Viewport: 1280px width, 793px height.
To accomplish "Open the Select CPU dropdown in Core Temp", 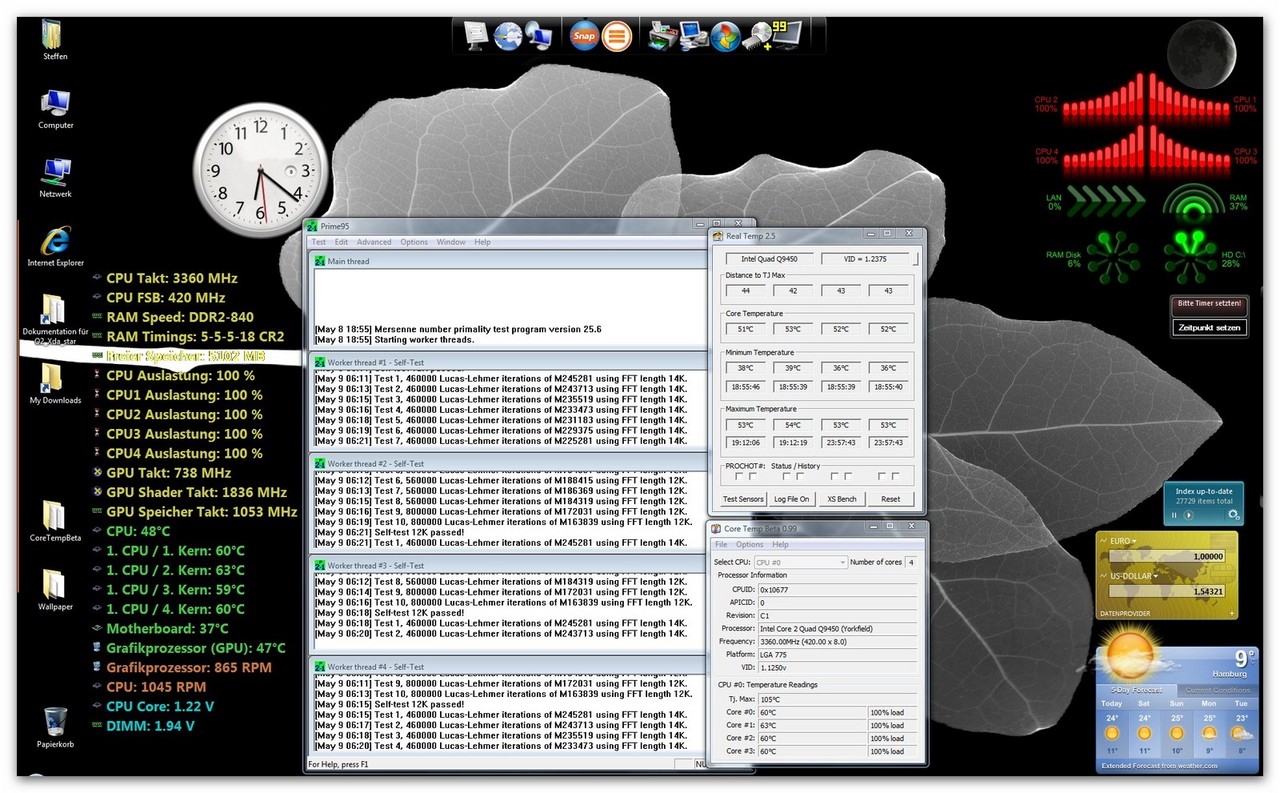I will point(800,563).
